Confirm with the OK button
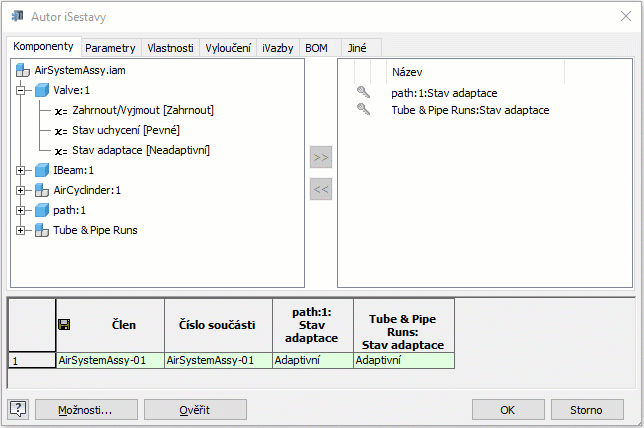The image size is (644, 428). point(508,410)
